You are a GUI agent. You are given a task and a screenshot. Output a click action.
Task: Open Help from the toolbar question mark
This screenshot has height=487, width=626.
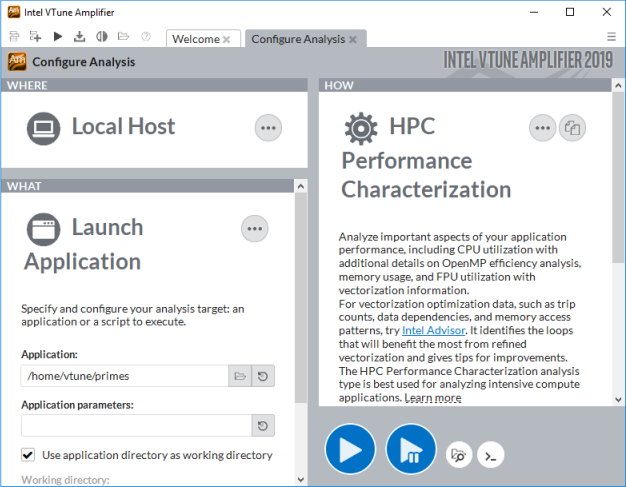(146, 37)
